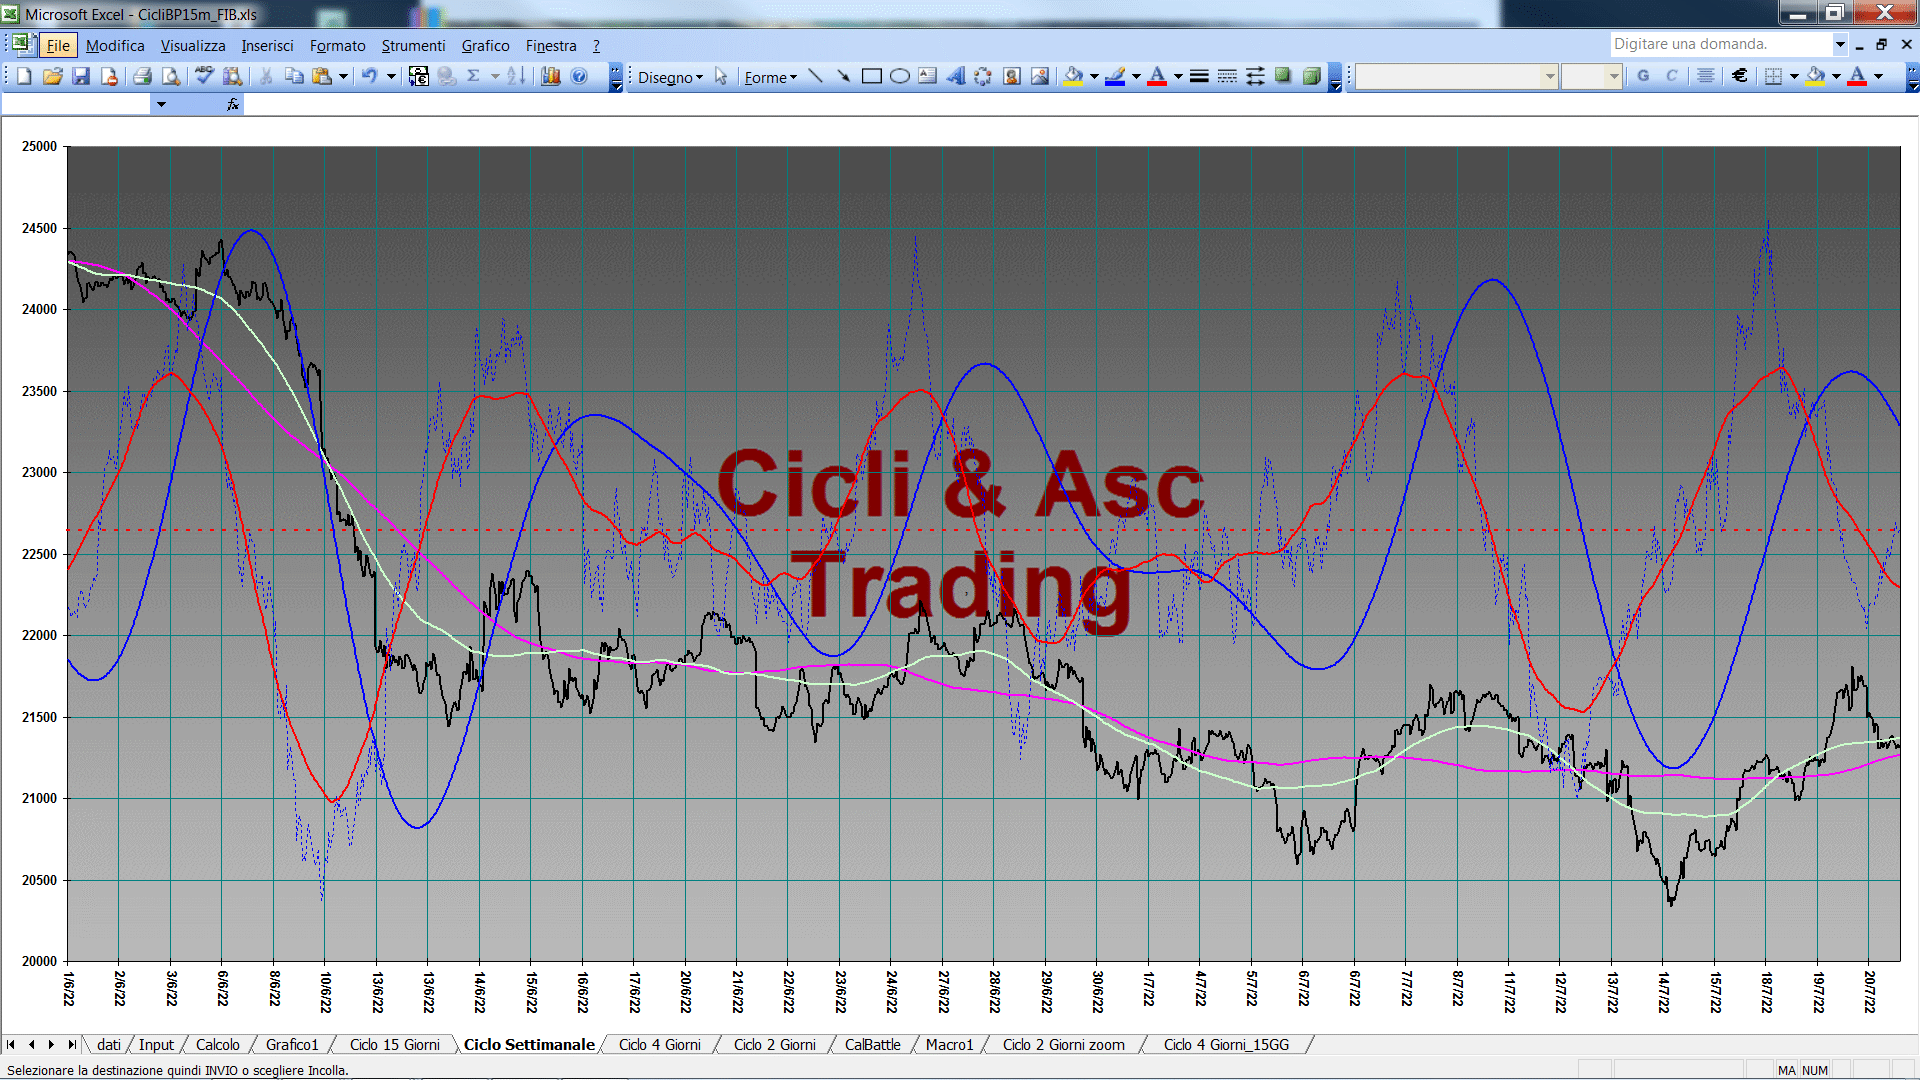Click the Cut scissors icon
The image size is (1920, 1080).
click(266, 76)
